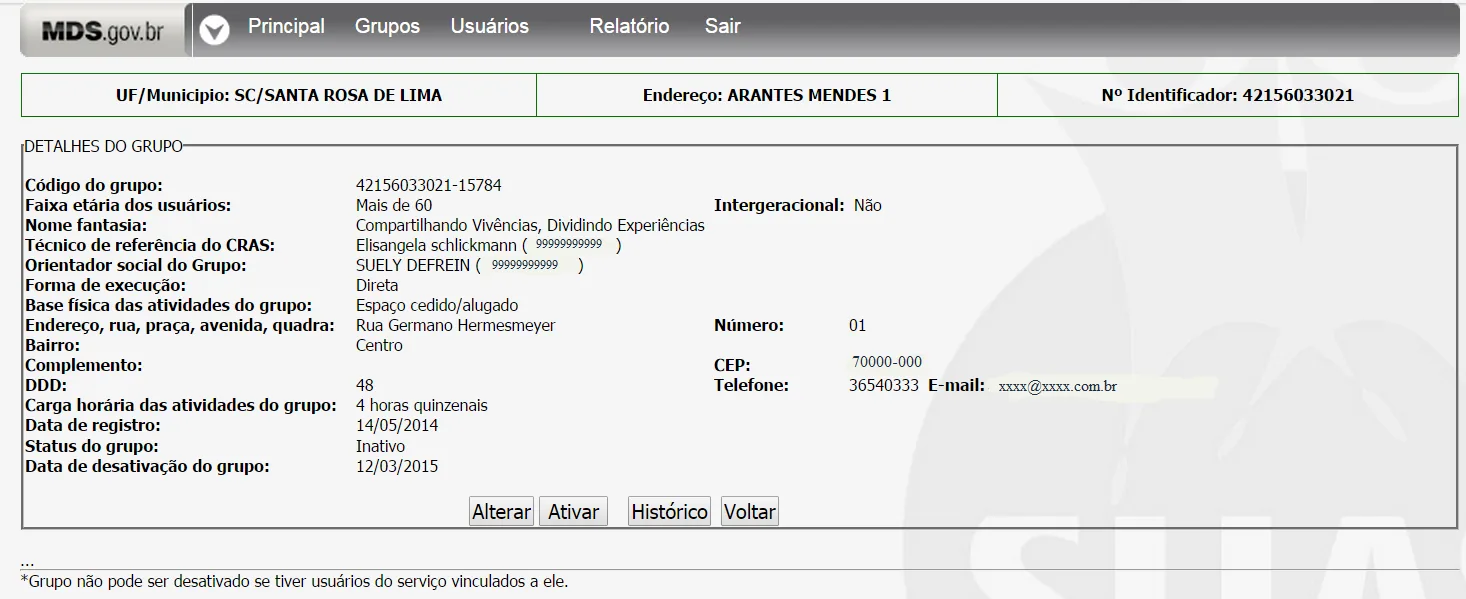The height and width of the screenshot is (599, 1466).
Task: Click the UF/Municipio SC/SANTA ROSA DE LIMA header
Action: (x=279, y=96)
